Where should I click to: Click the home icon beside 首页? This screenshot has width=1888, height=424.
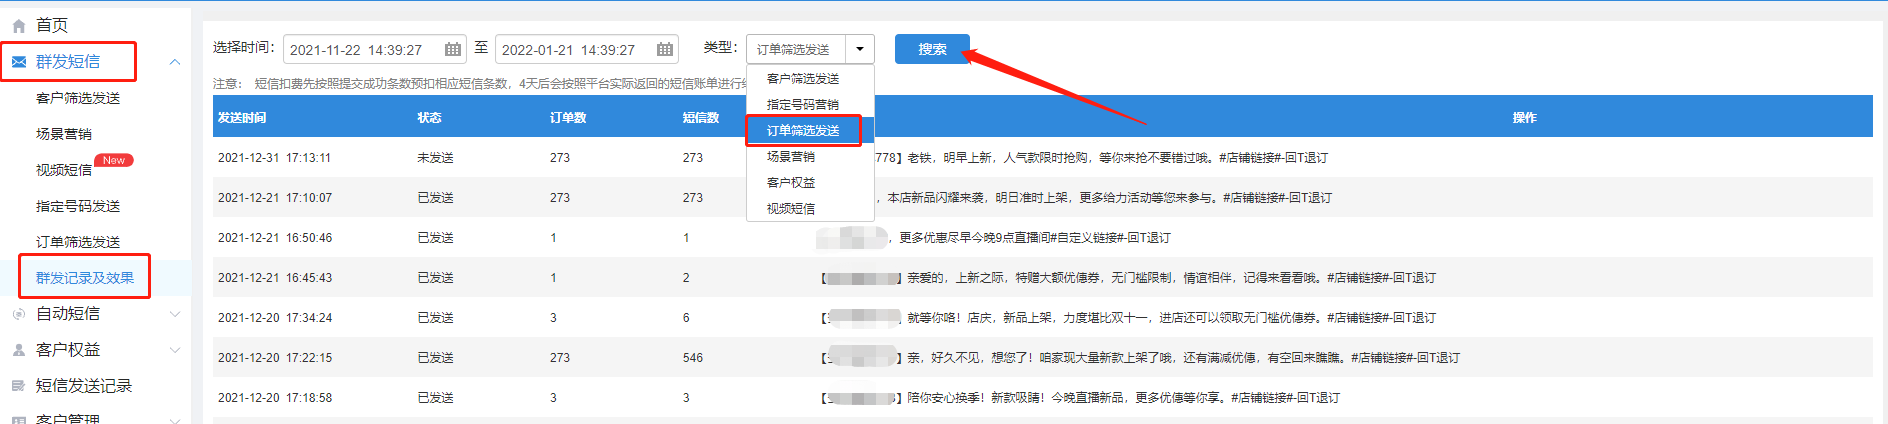click(18, 26)
